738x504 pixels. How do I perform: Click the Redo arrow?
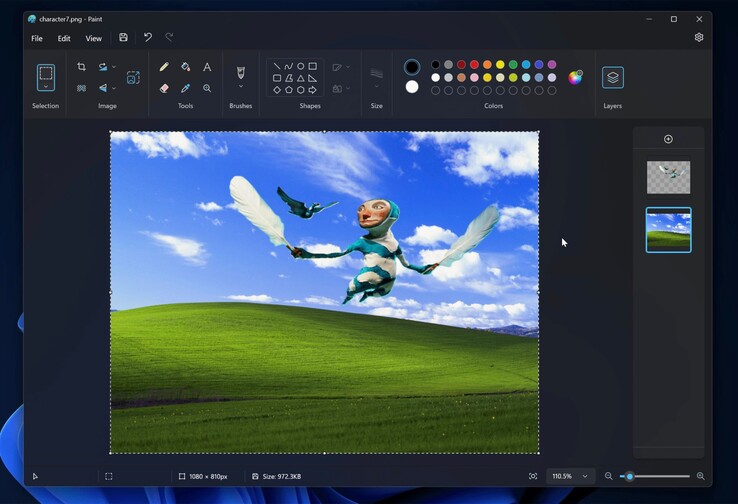pyautogui.click(x=169, y=37)
